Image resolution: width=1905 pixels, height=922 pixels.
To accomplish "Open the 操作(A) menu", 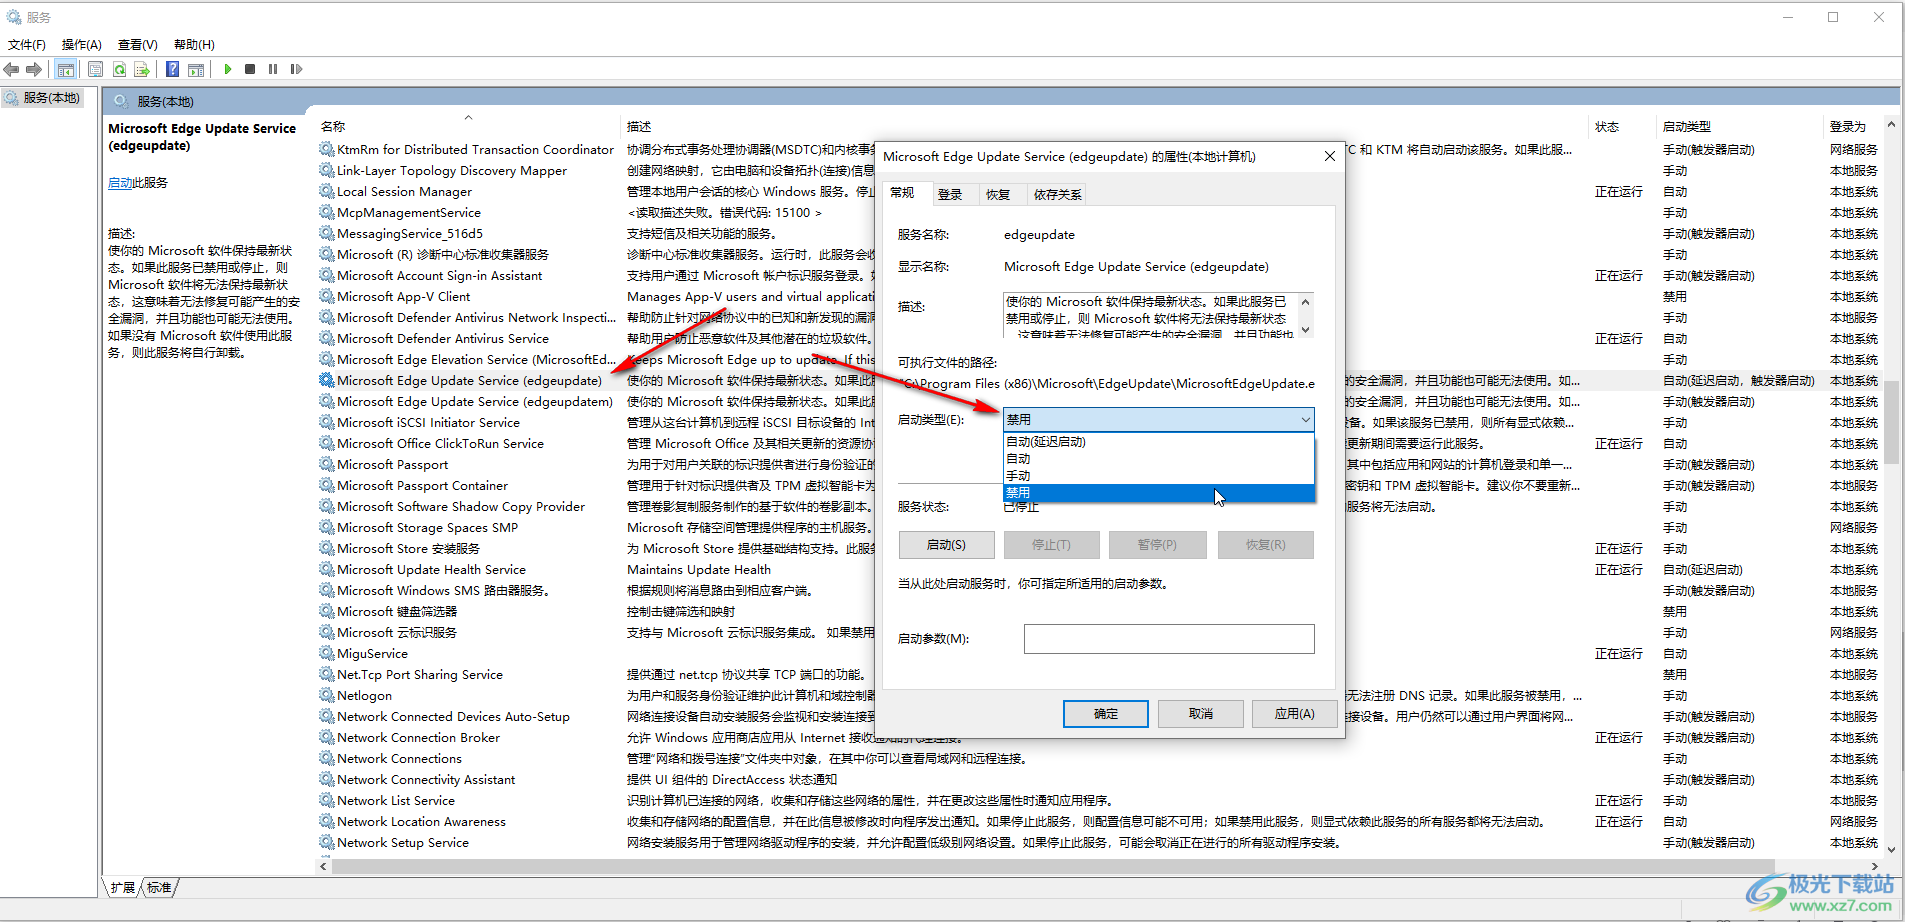I will click(82, 44).
